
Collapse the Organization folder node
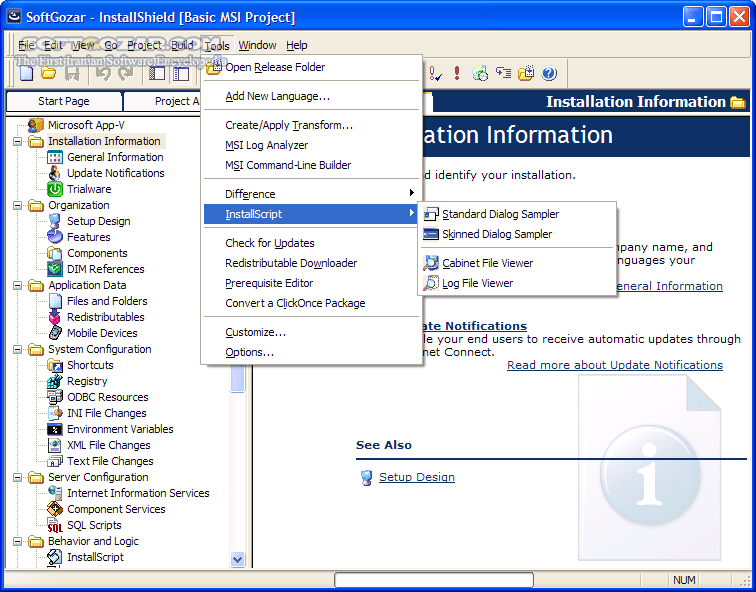(18, 205)
